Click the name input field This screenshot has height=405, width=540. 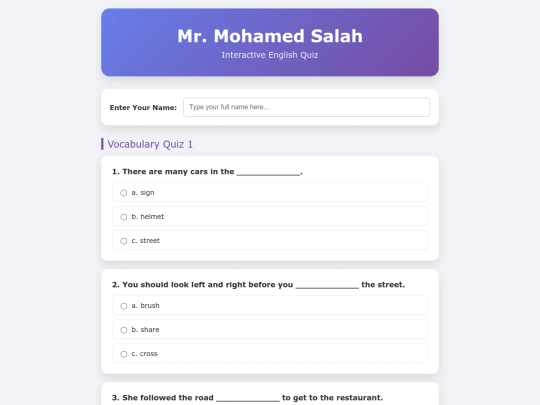pos(307,107)
